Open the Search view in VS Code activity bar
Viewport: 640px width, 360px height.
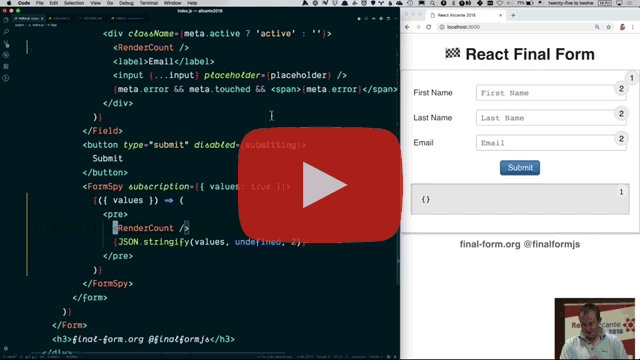6,31
